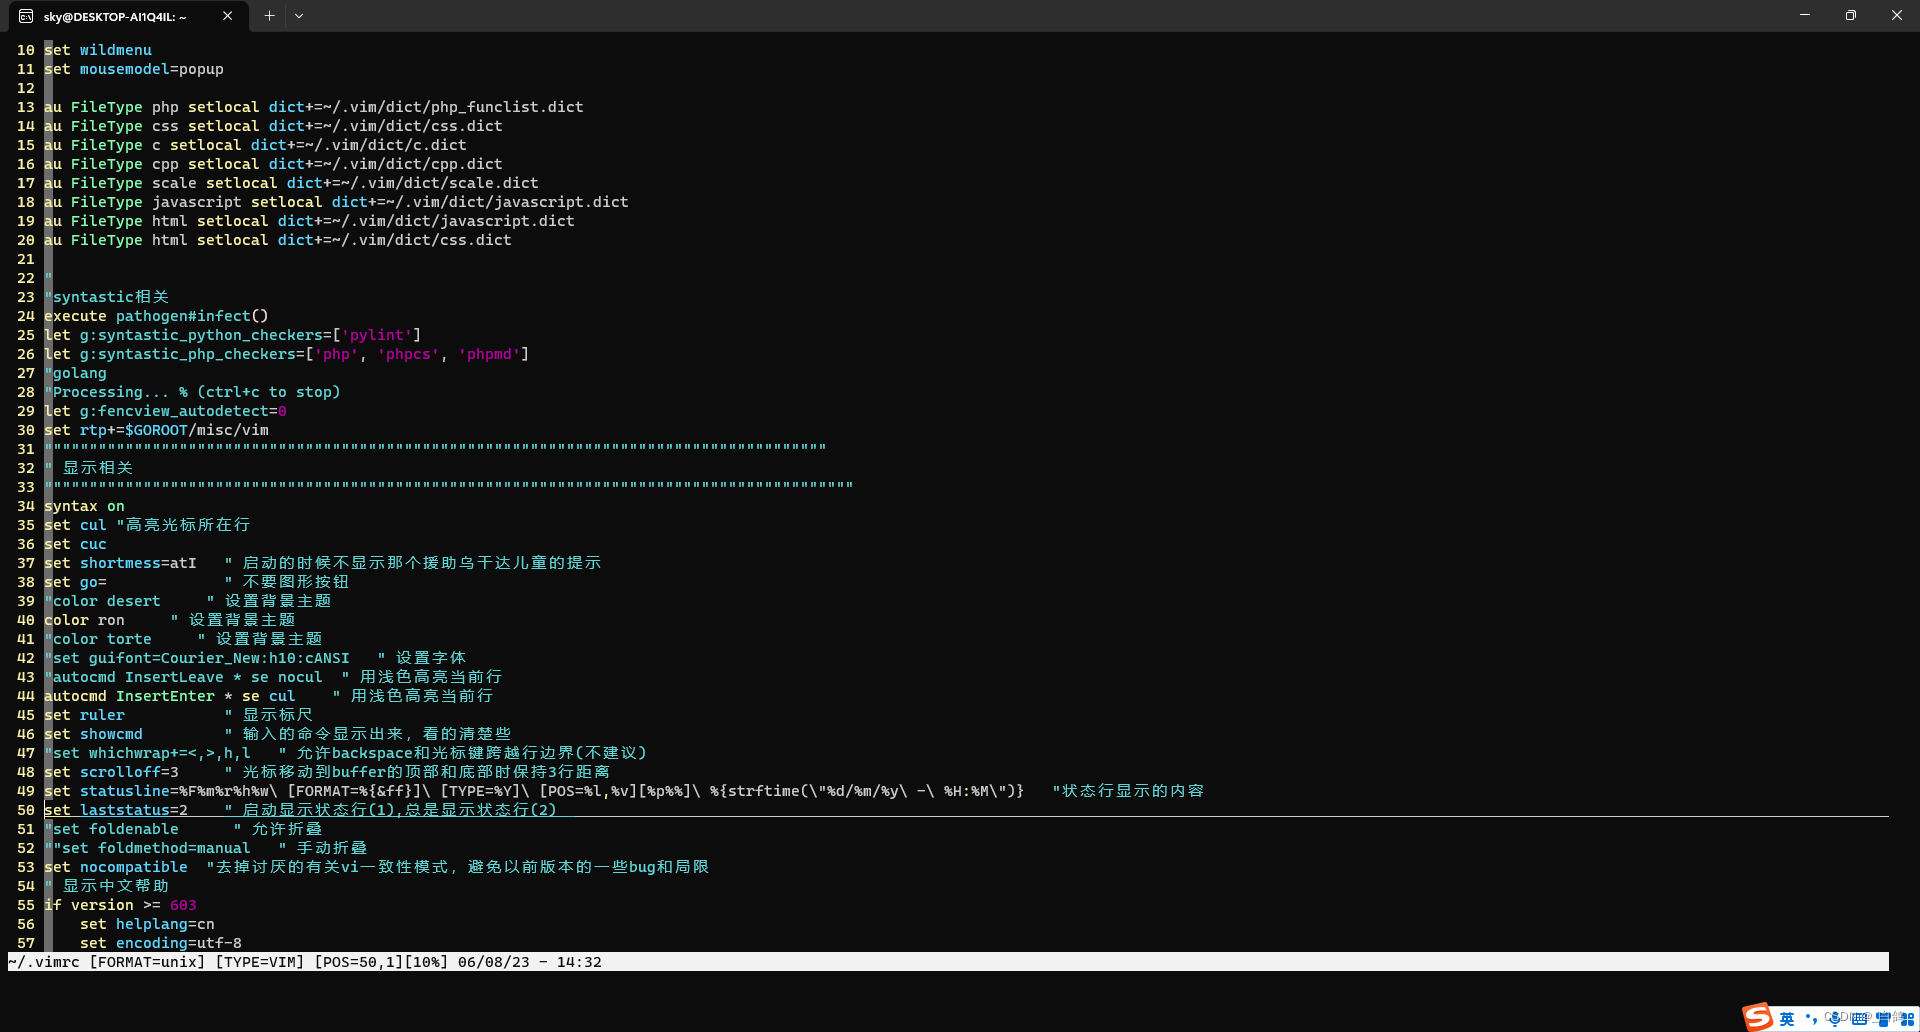Open a new terminal tab with plus
Image resolution: width=1920 pixels, height=1032 pixels.
coord(269,16)
